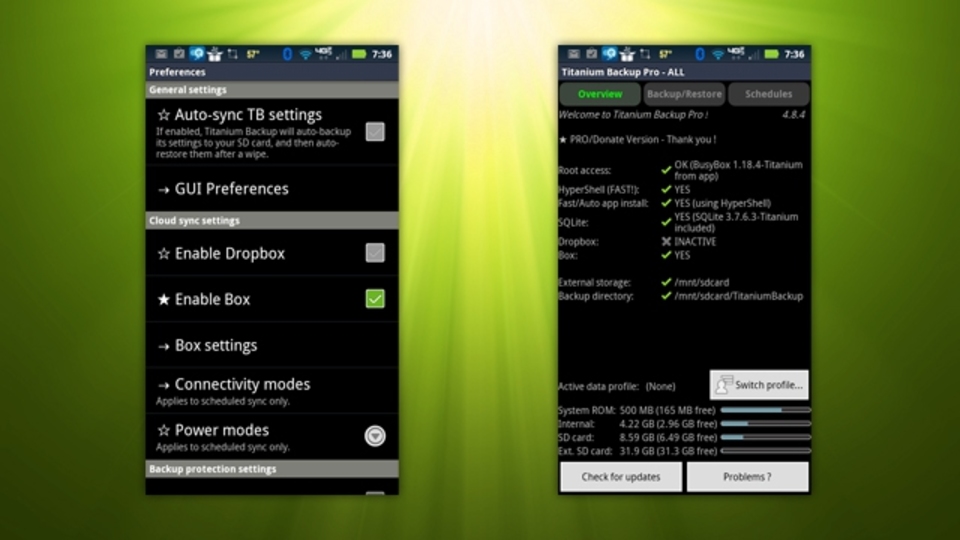Screen dimensions: 960x540
Task: Click the Problems ? button
Action: [x=747, y=477]
